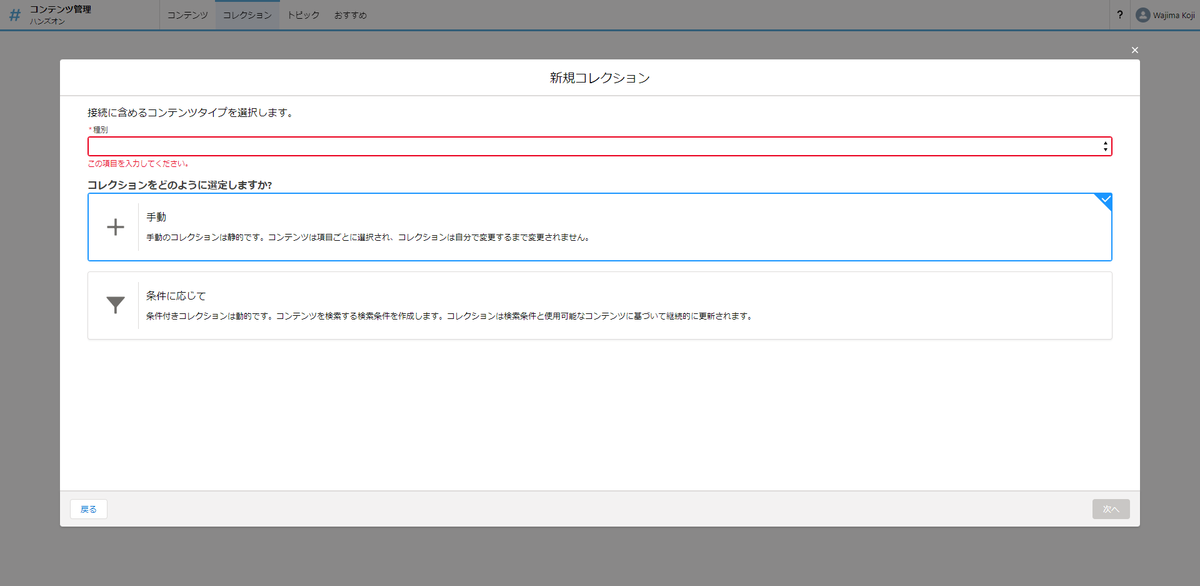Select the 条件に応じて collection option
This screenshot has width=1200, height=586.
tap(600, 305)
